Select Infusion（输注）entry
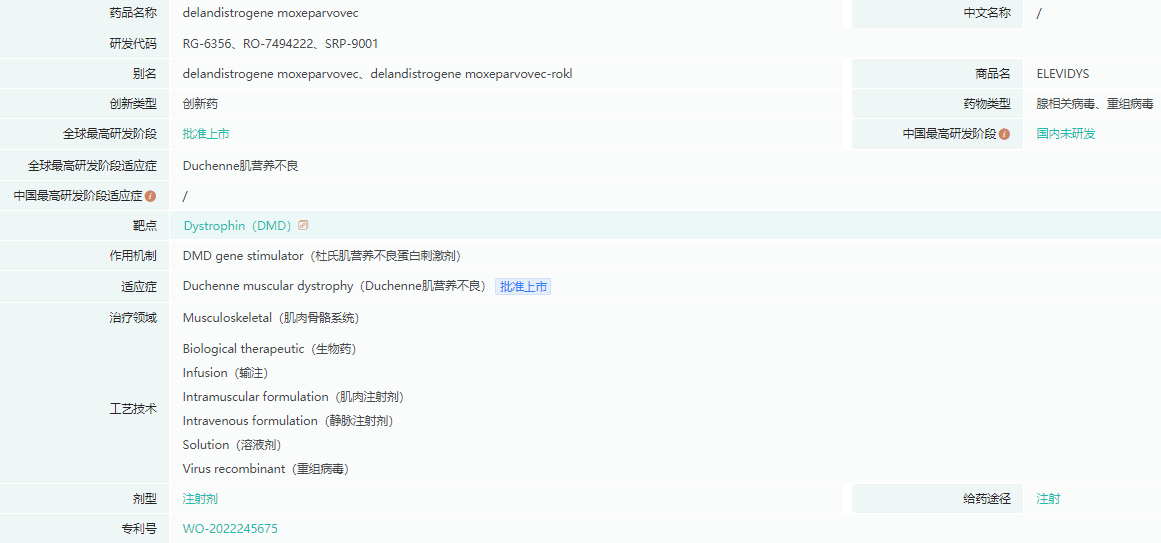The height and width of the screenshot is (543, 1161). (x=225, y=373)
